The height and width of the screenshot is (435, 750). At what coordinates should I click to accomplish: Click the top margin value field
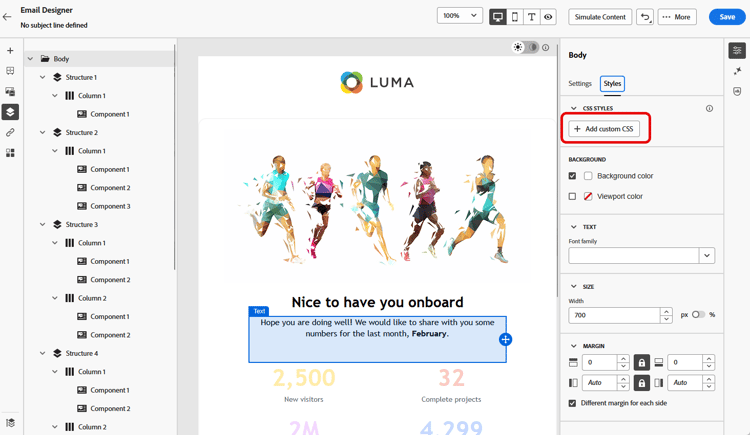pyautogui.click(x=599, y=363)
